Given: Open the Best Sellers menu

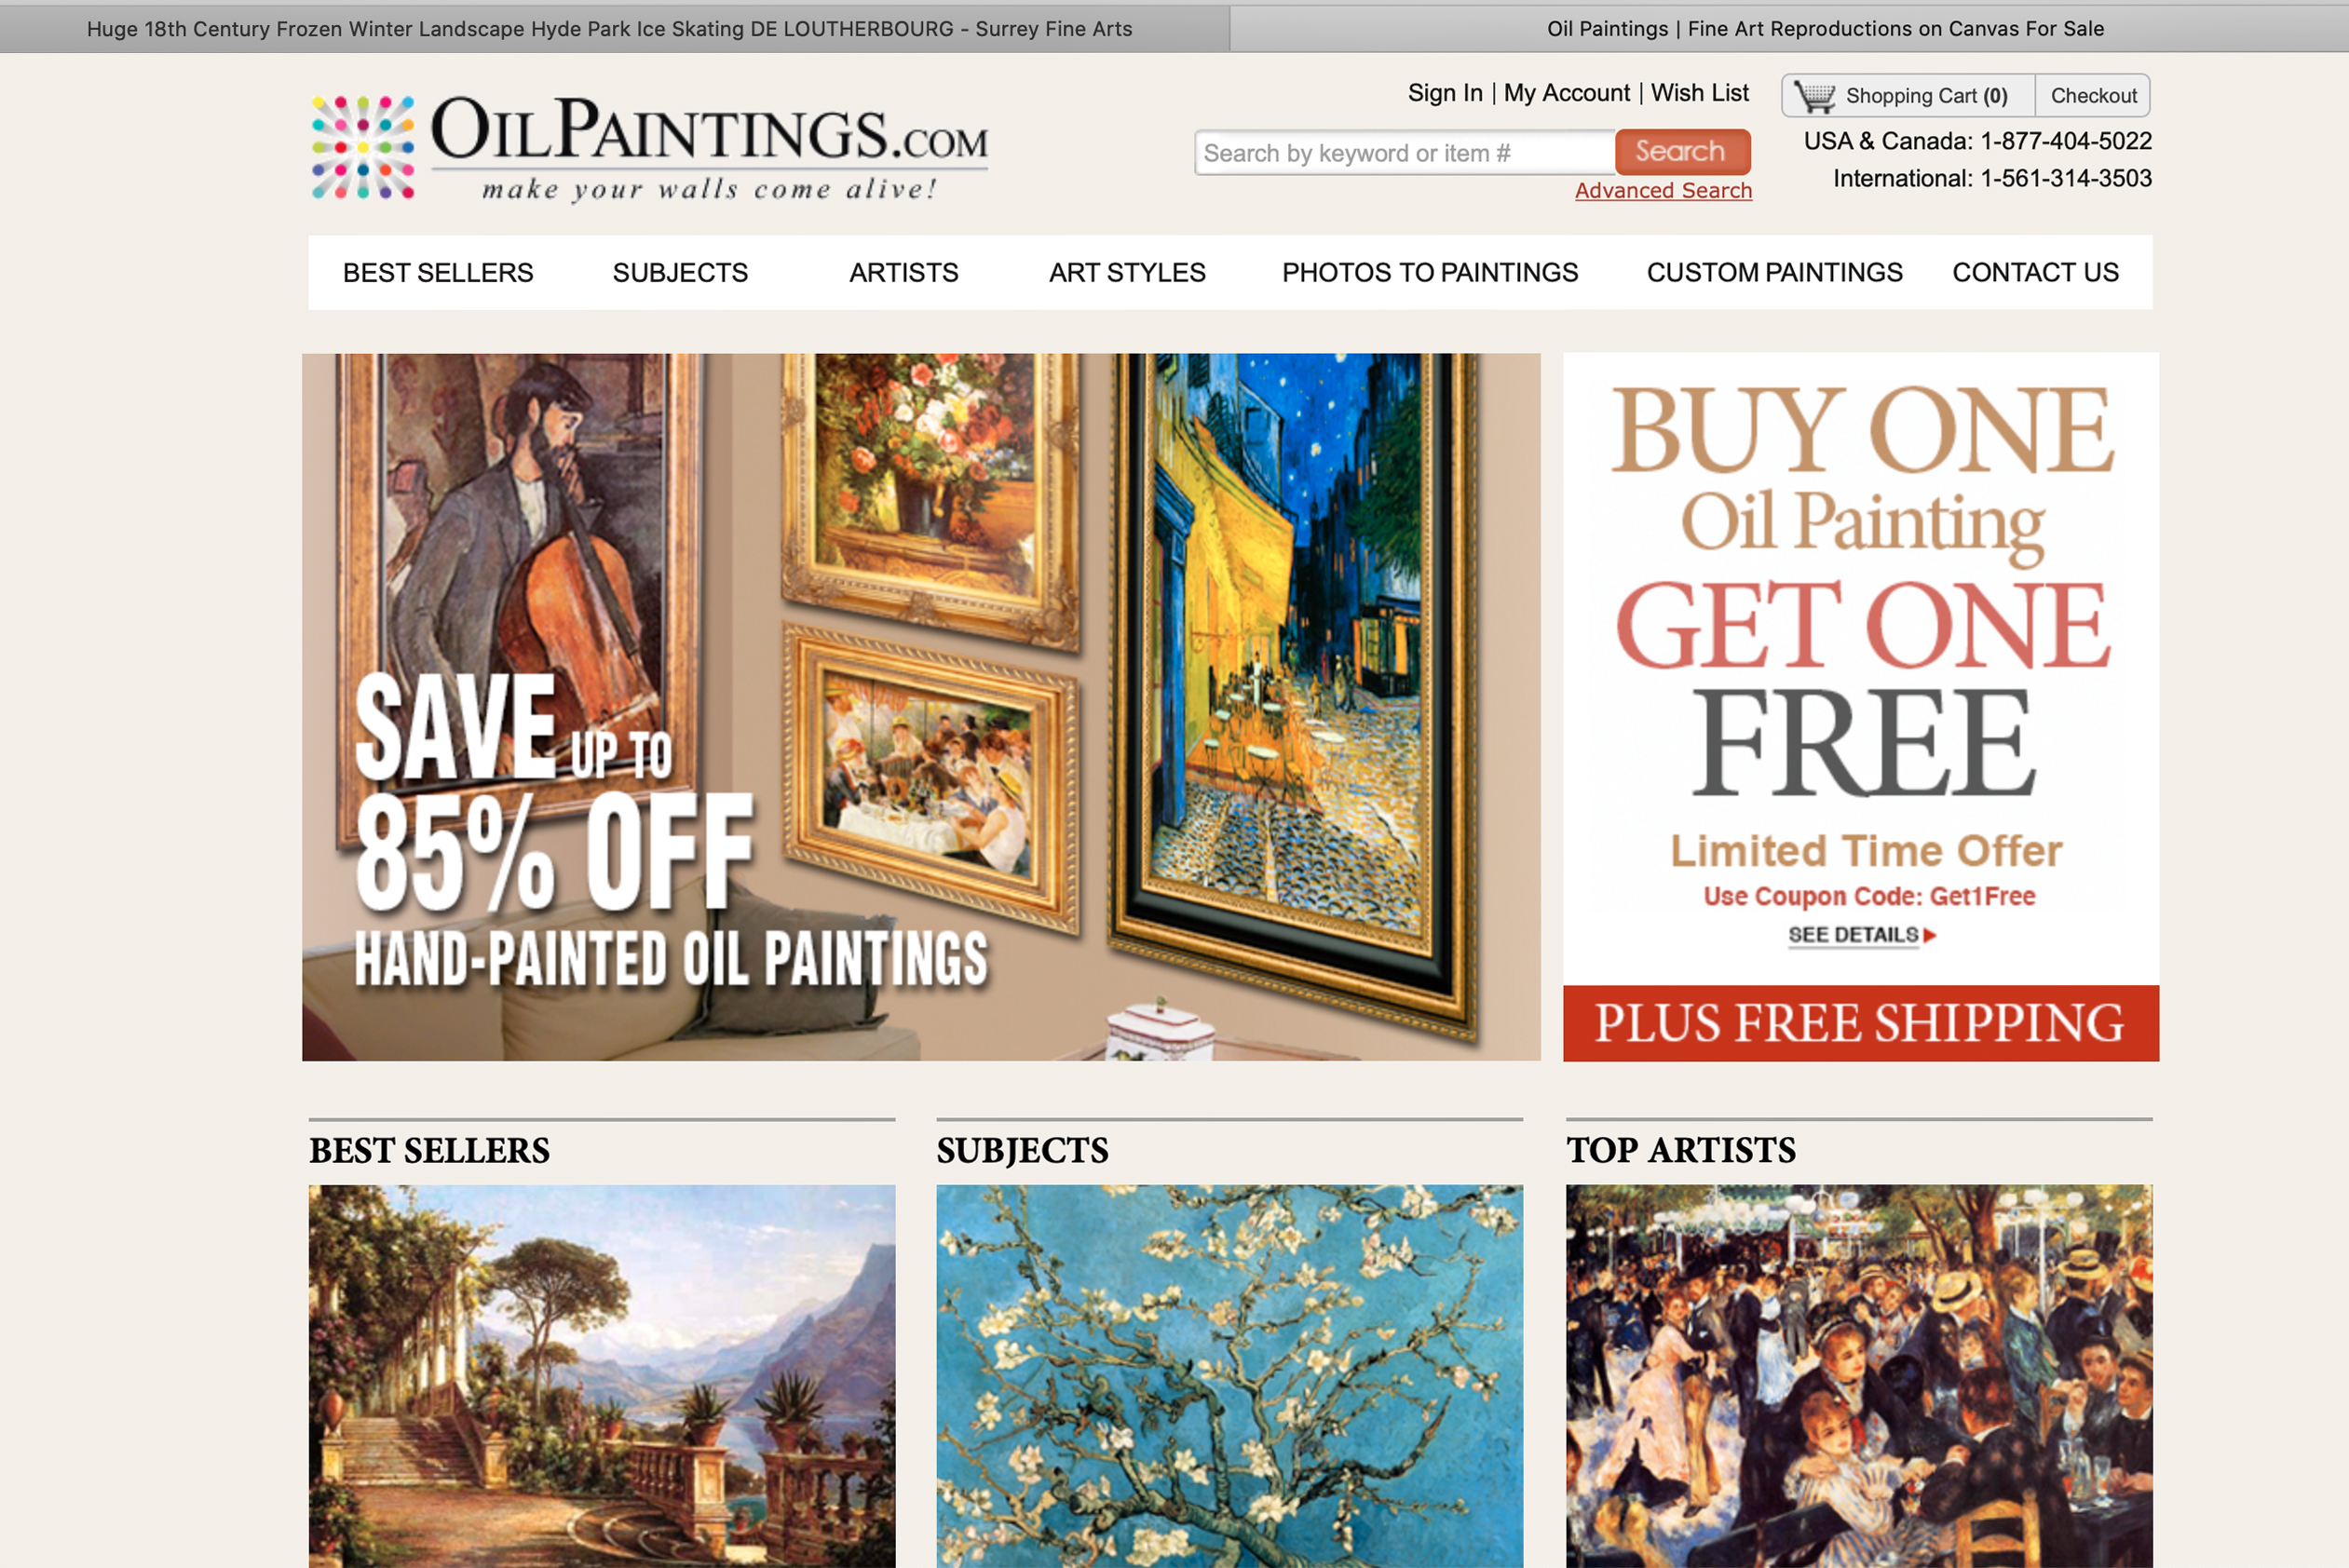Looking at the screenshot, I should [438, 272].
